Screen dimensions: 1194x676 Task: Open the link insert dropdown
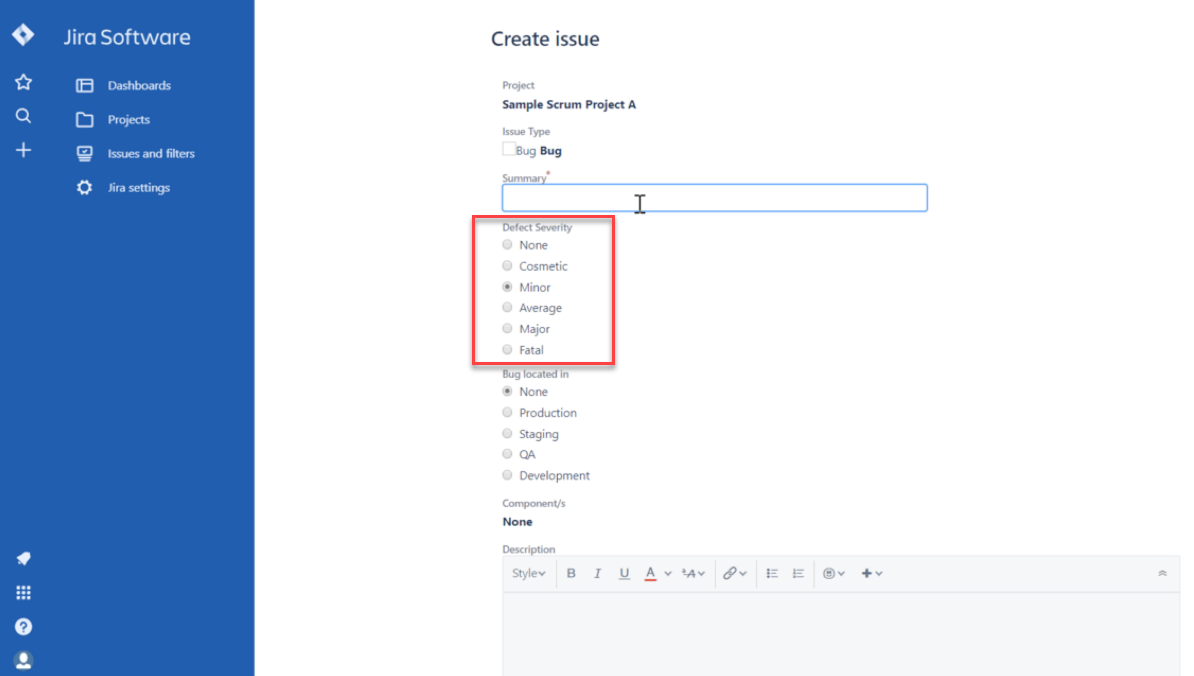click(734, 573)
